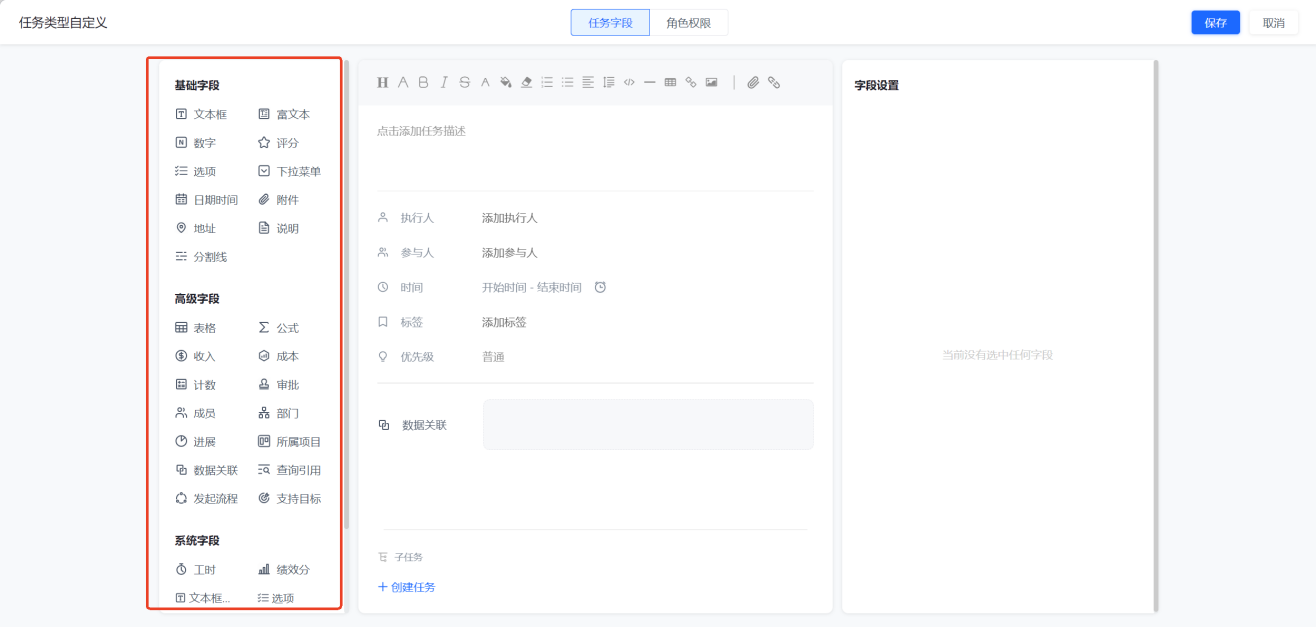Viewport: 1316px width, 627px height.
Task: Add the 数据关联 field from left panel
Action: pyautogui.click(x=207, y=470)
